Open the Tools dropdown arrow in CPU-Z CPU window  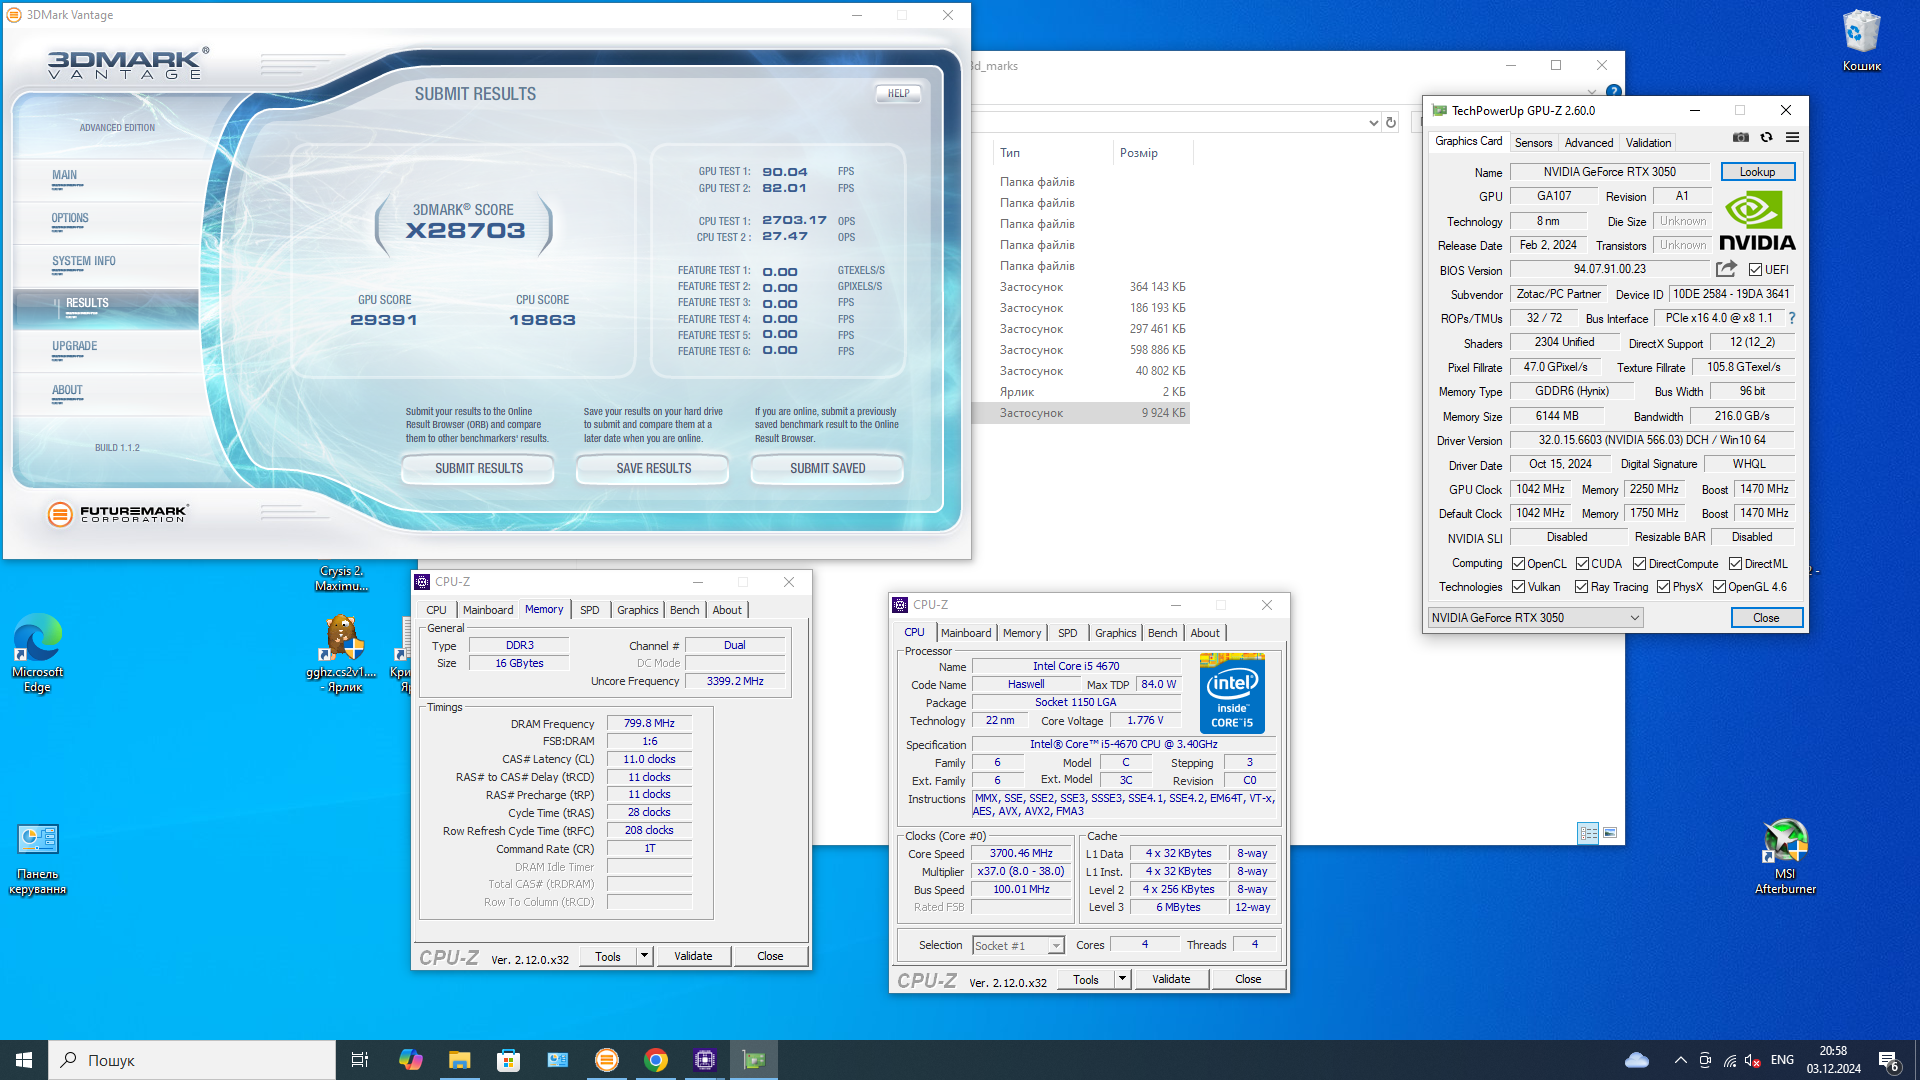pyautogui.click(x=1122, y=979)
